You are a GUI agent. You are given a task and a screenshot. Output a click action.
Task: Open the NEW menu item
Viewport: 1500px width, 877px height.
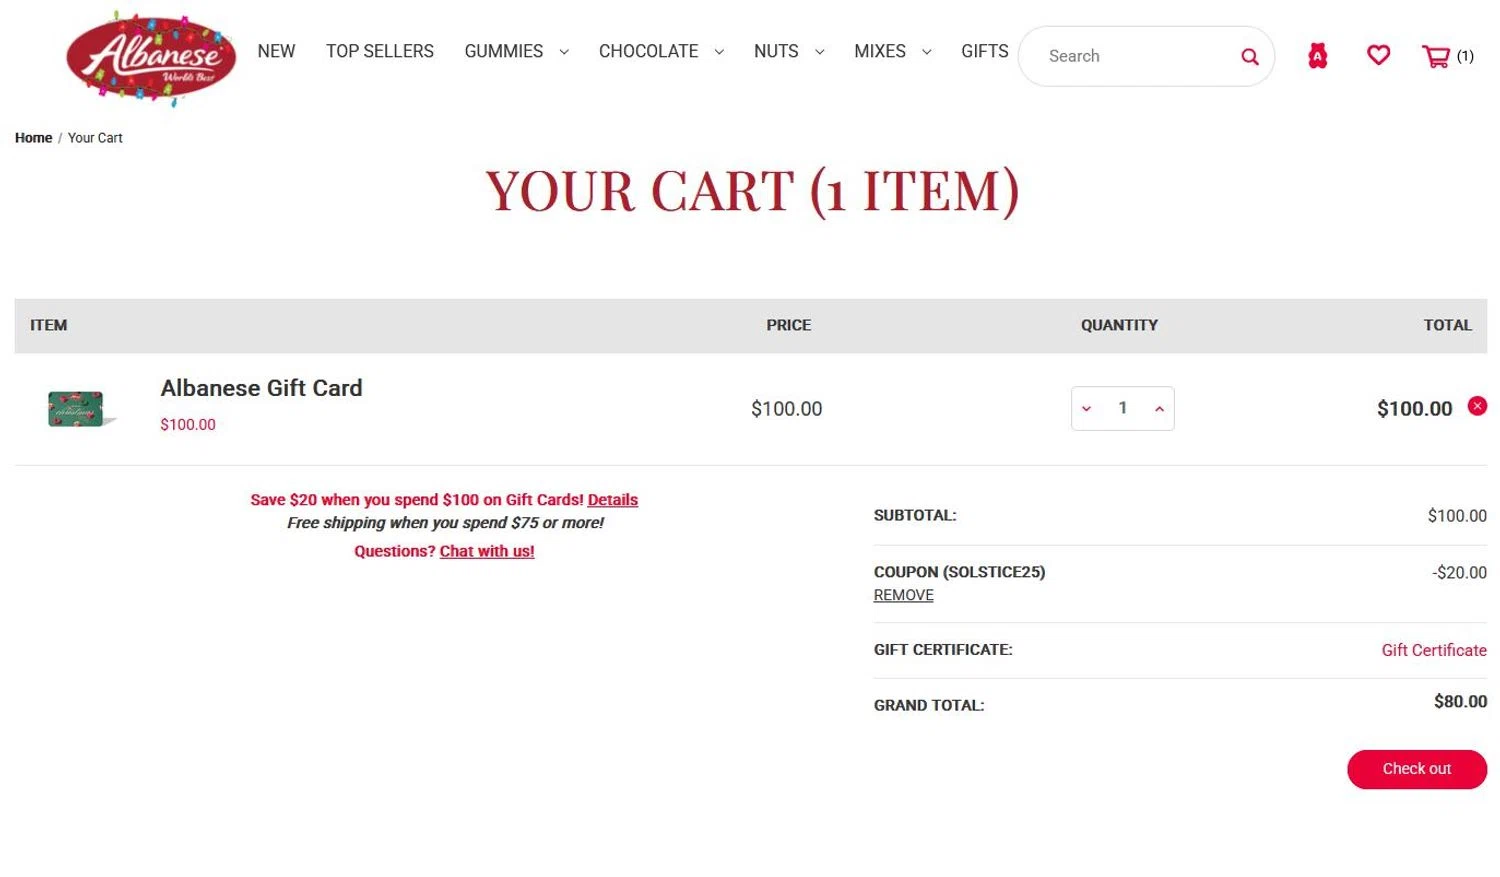[276, 51]
